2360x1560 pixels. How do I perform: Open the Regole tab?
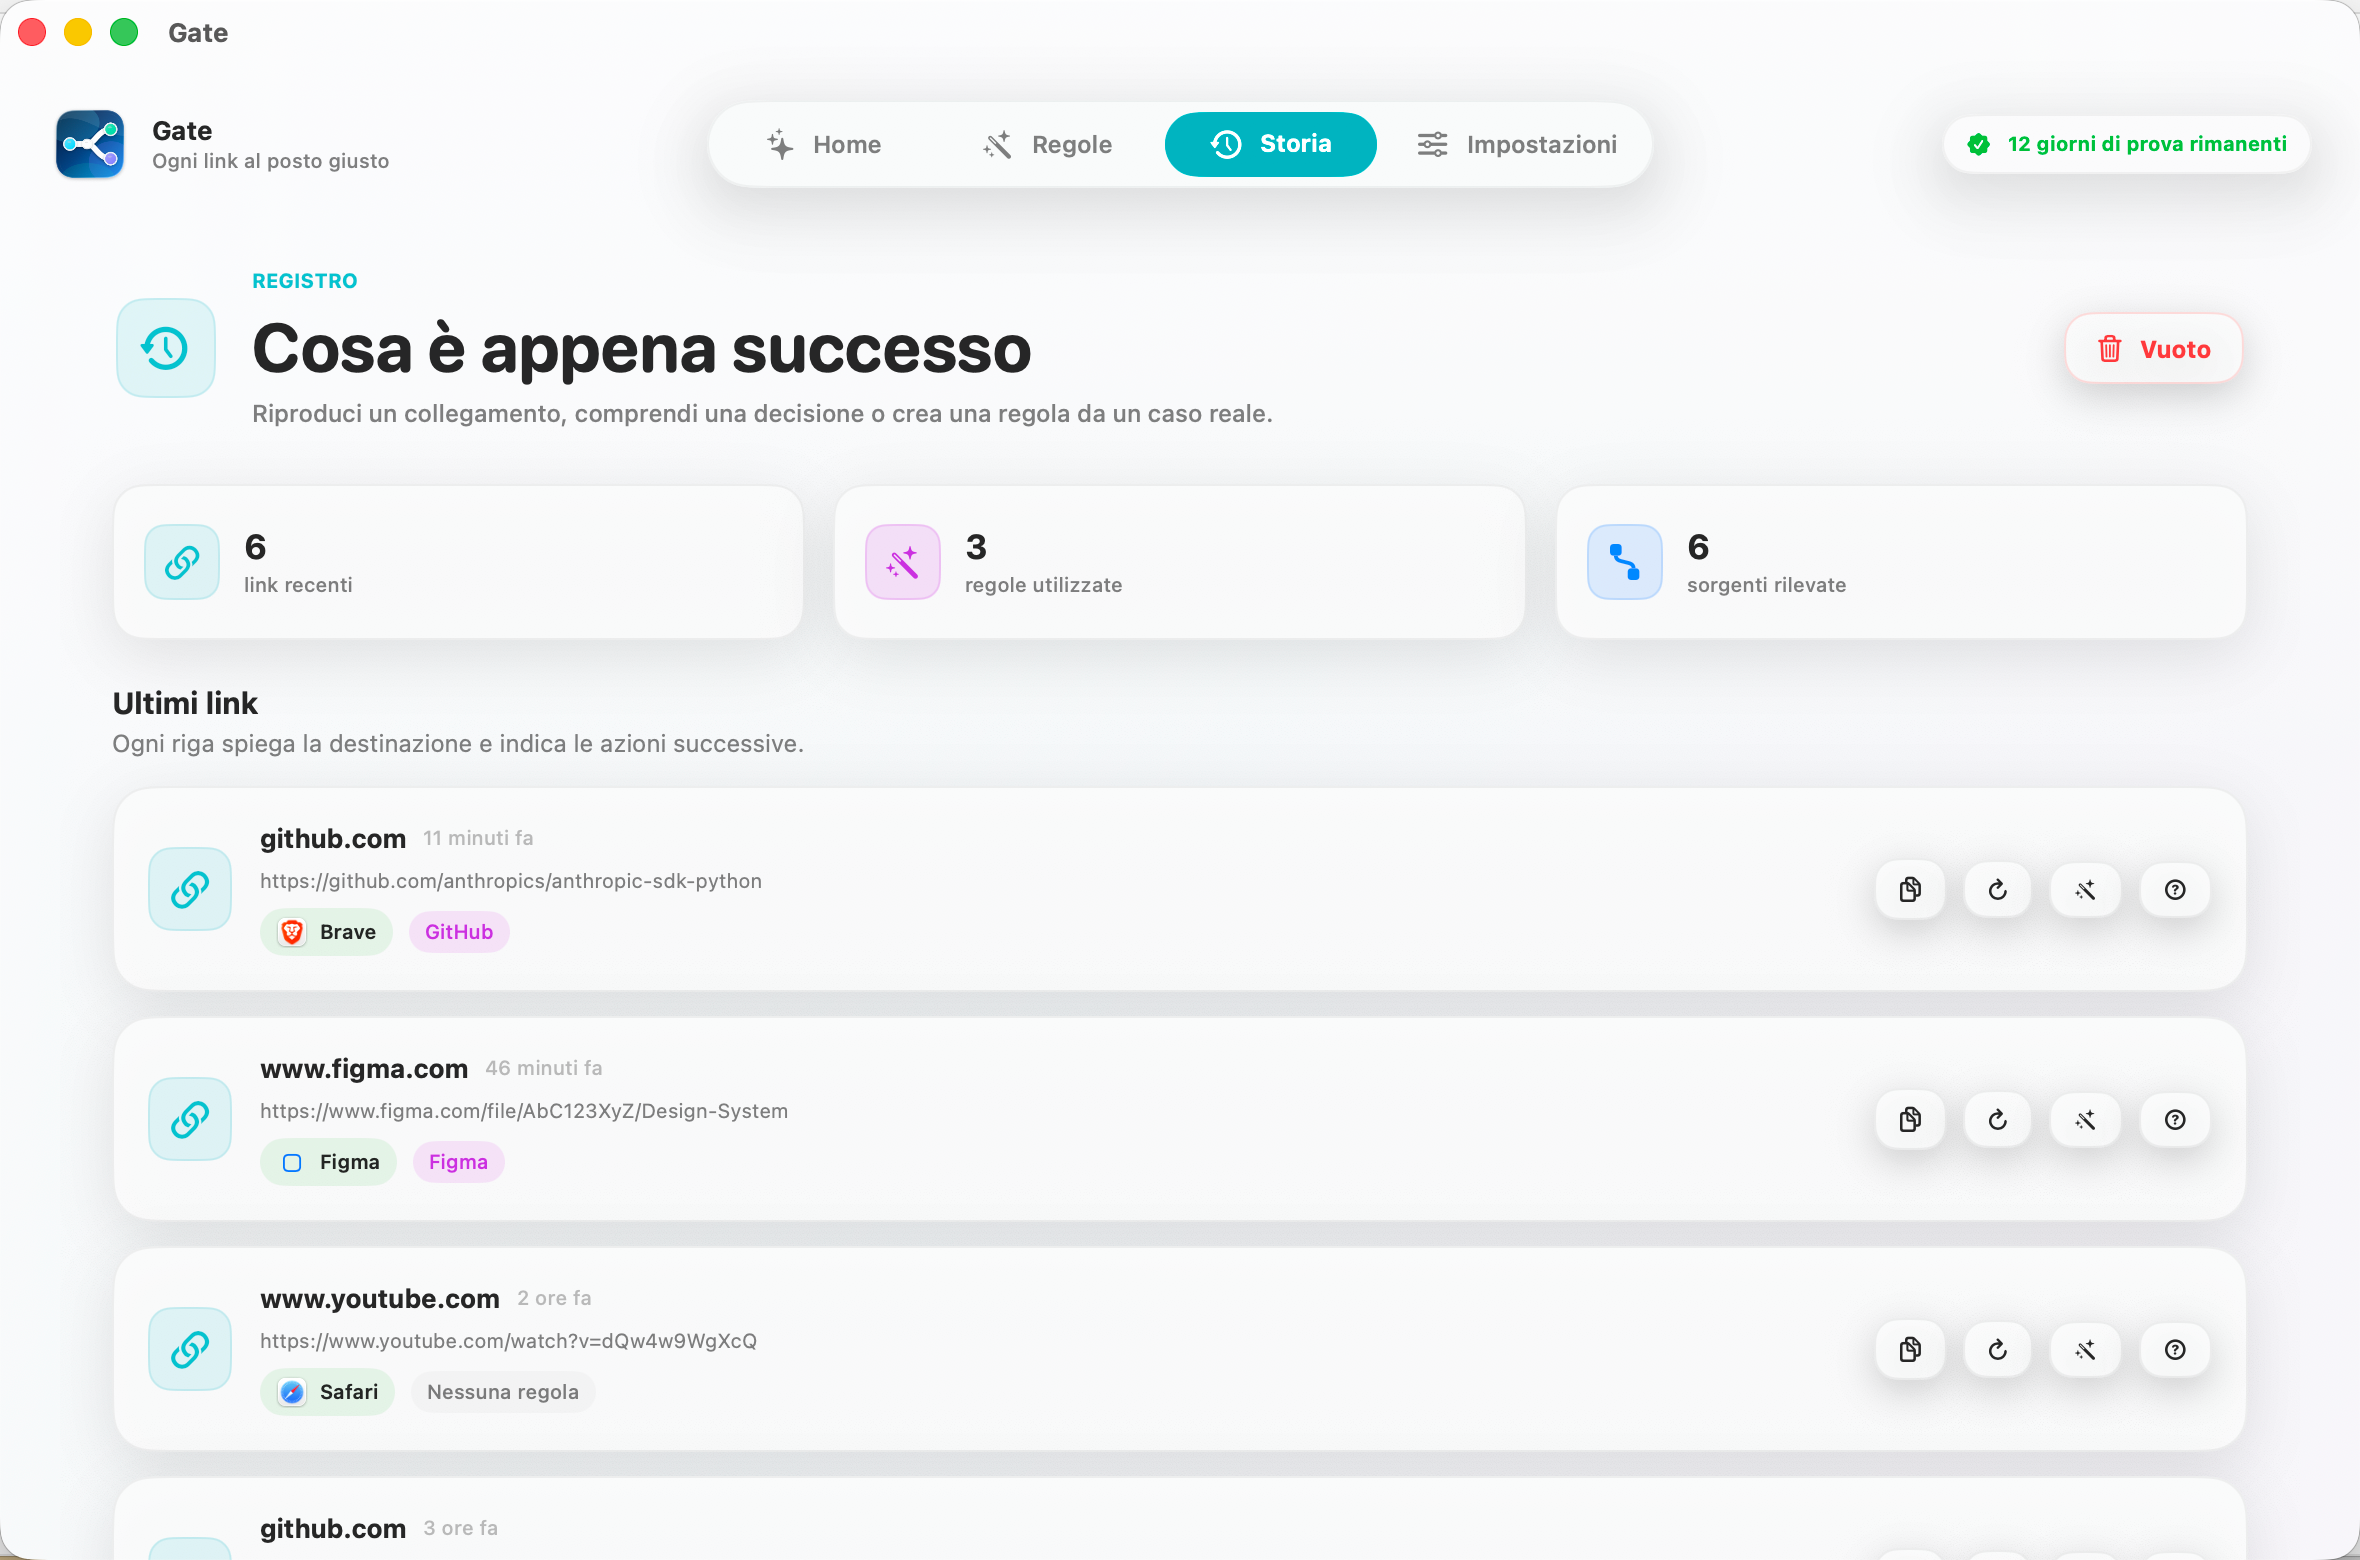tap(1047, 144)
